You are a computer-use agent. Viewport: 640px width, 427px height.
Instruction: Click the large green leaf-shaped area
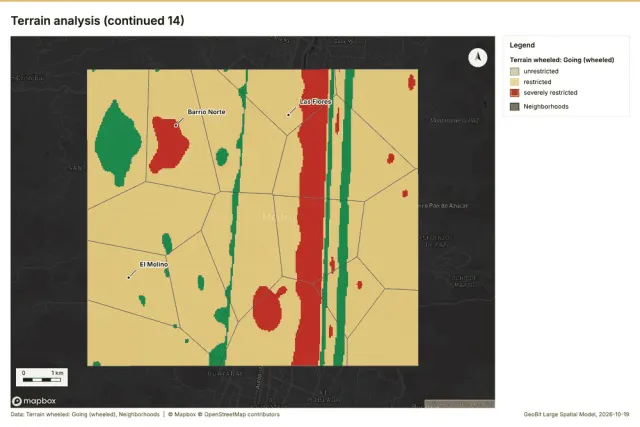118,143
